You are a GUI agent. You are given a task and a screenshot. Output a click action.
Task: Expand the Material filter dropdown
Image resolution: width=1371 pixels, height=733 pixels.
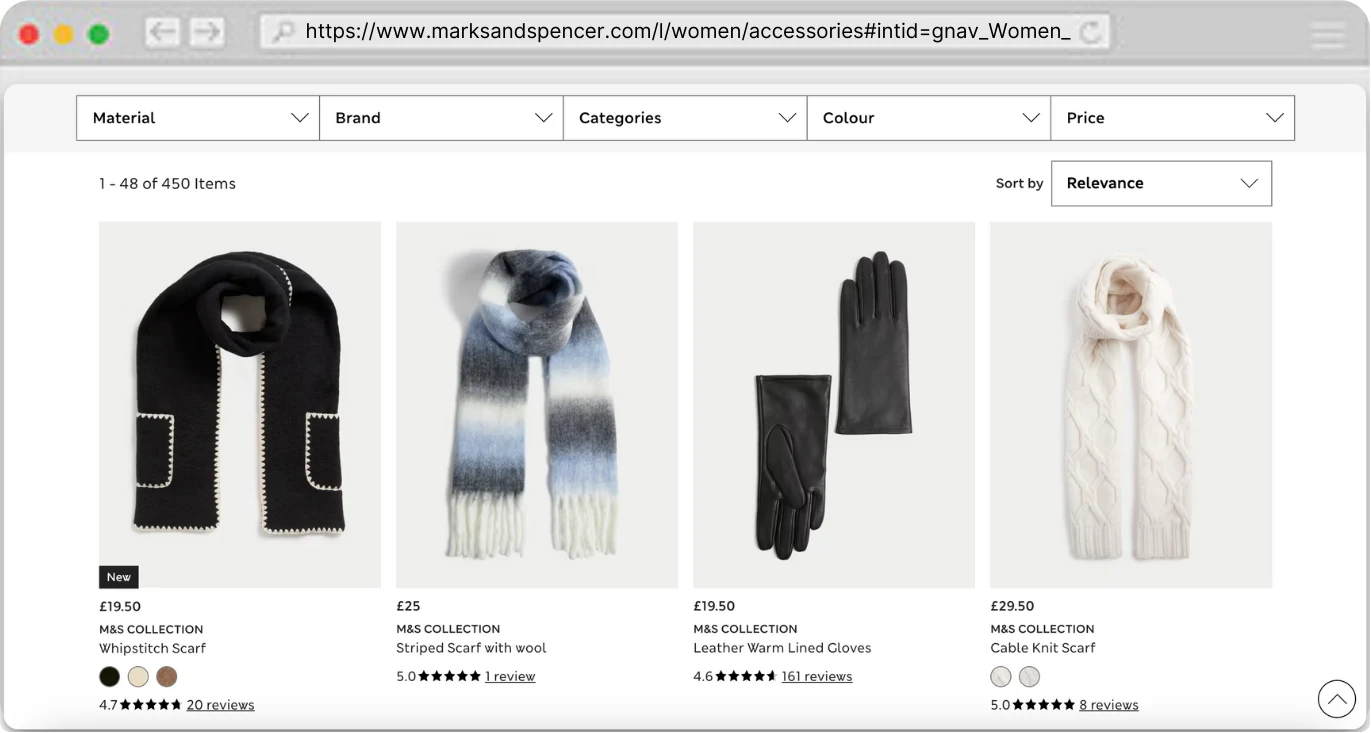pos(198,118)
